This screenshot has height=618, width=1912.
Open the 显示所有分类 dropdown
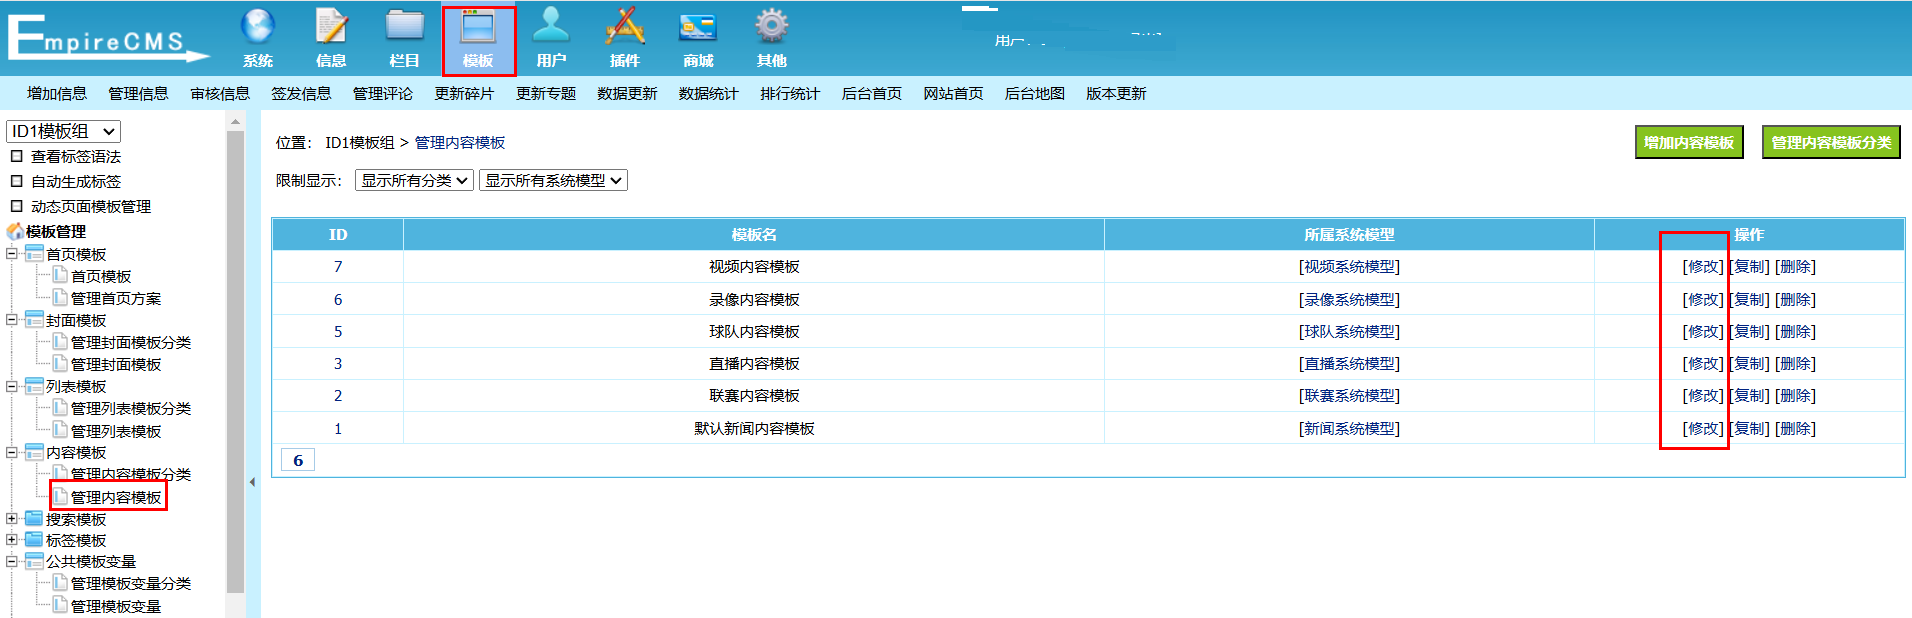point(414,181)
